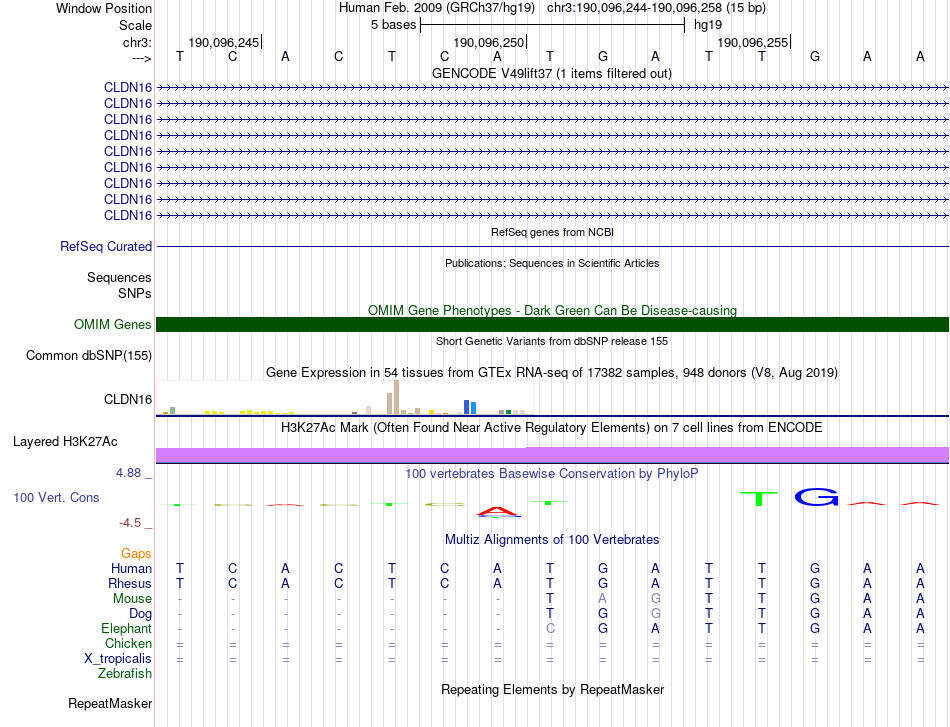
Task: Click the RepeatMasker side label
Action: click(x=110, y=703)
